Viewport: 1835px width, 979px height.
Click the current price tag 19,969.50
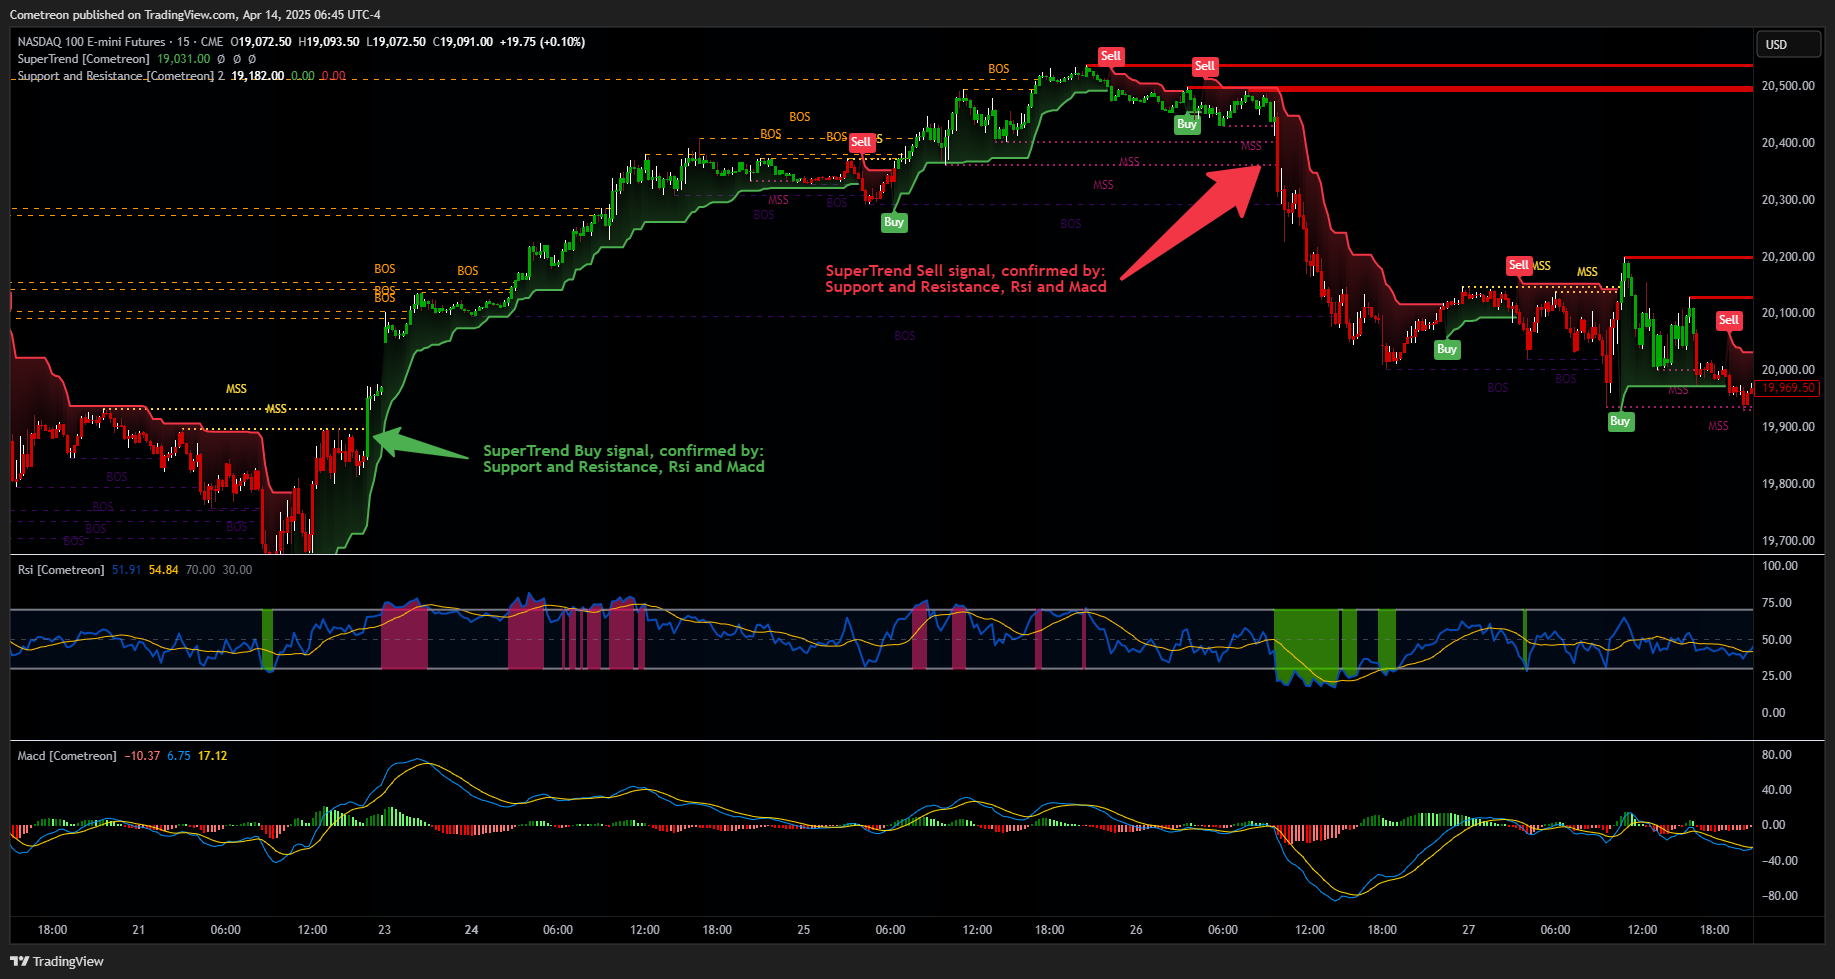(1788, 388)
